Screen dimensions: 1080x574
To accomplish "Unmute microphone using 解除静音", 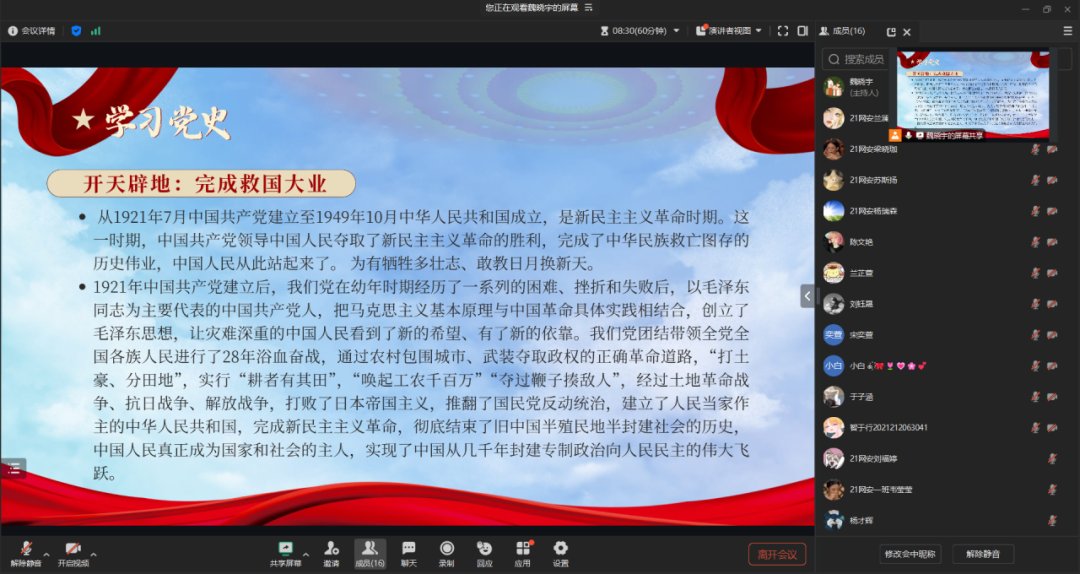I will point(26,553).
